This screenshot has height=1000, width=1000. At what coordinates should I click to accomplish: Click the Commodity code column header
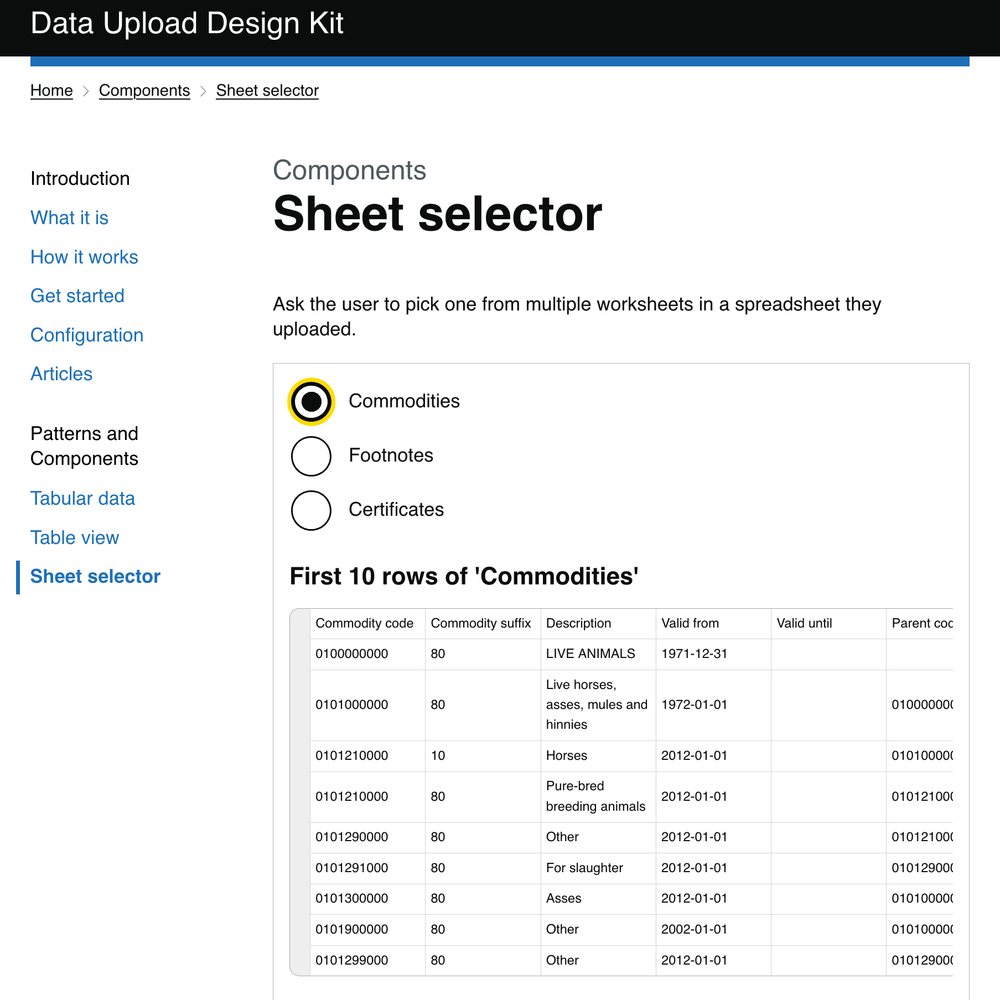(364, 623)
